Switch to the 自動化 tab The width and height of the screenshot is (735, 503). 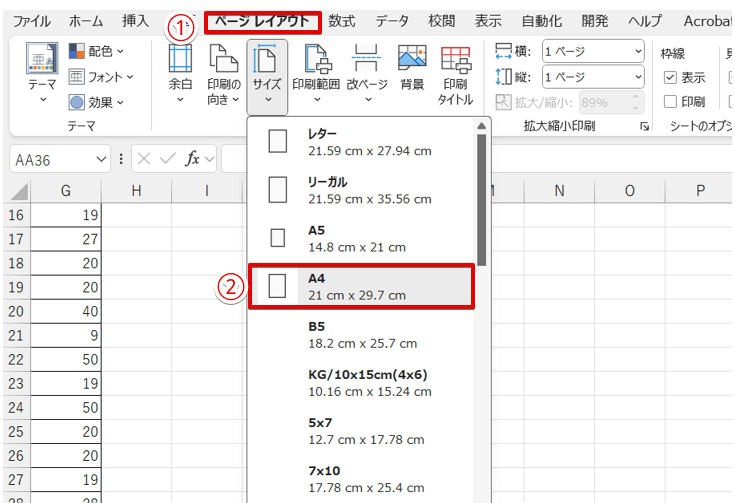[x=541, y=21]
